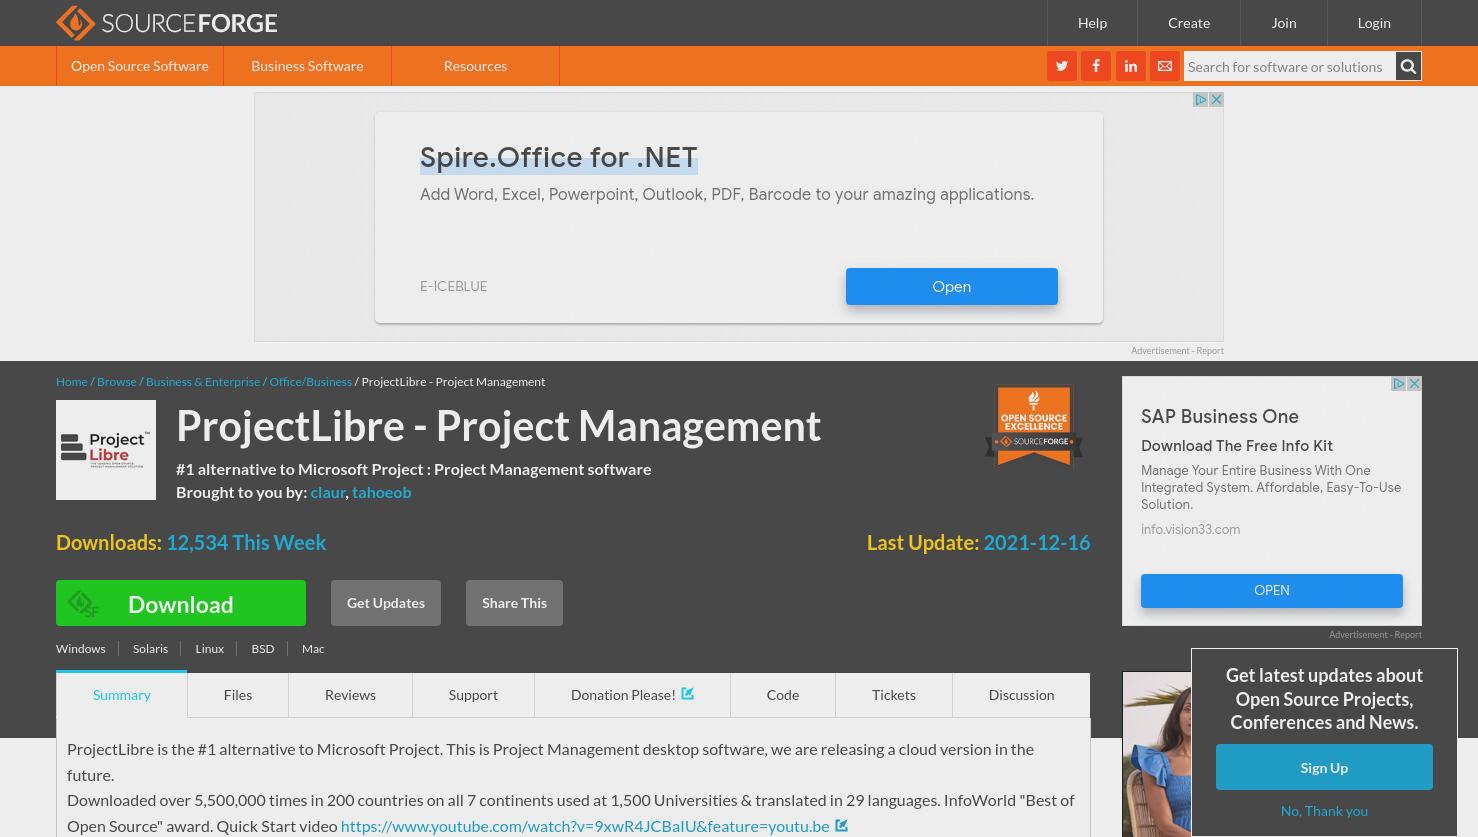Open claur's profile link

pyautogui.click(x=328, y=492)
